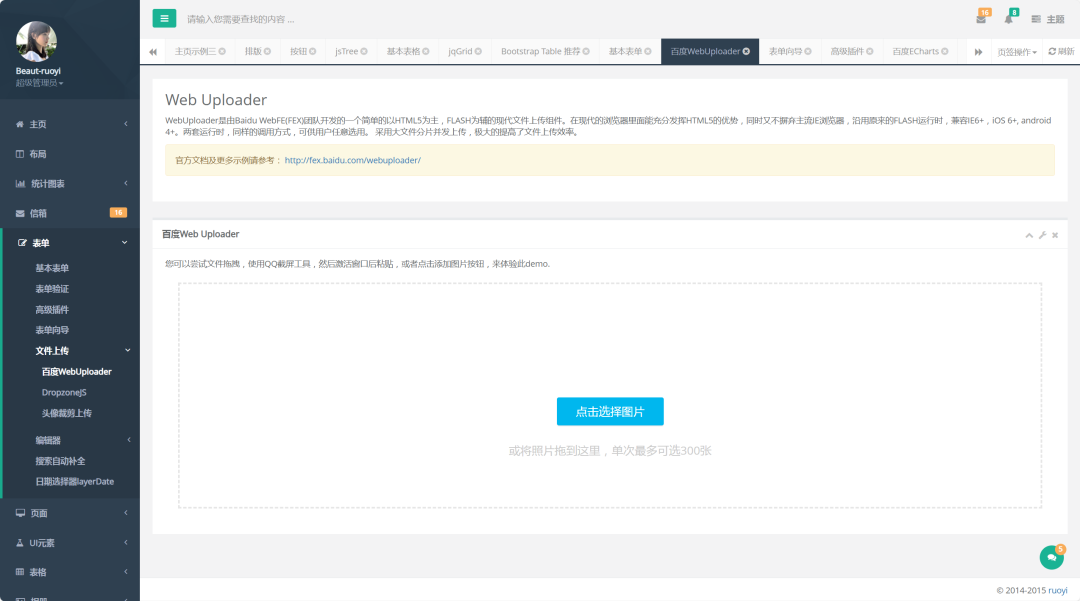Image resolution: width=1080 pixels, height=601 pixels.
Task: Open the green chat bubble icon
Action: pos(1052,557)
